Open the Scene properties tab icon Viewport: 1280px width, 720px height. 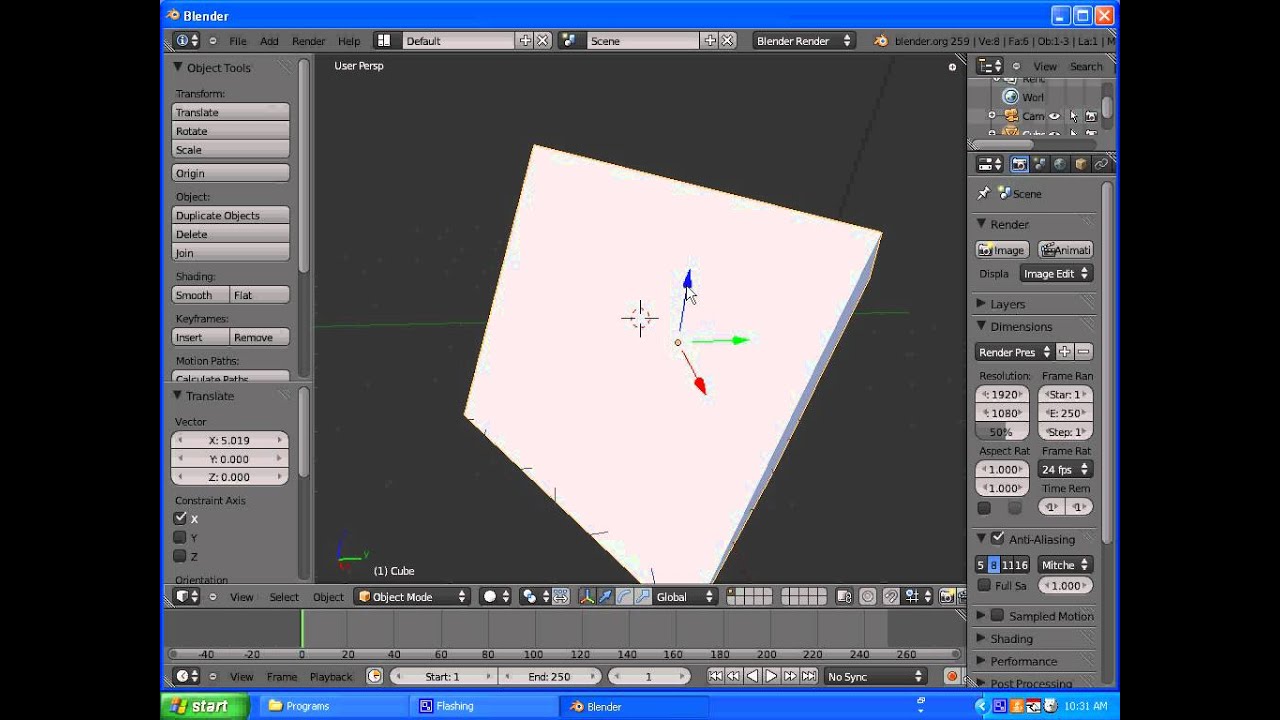1039,164
